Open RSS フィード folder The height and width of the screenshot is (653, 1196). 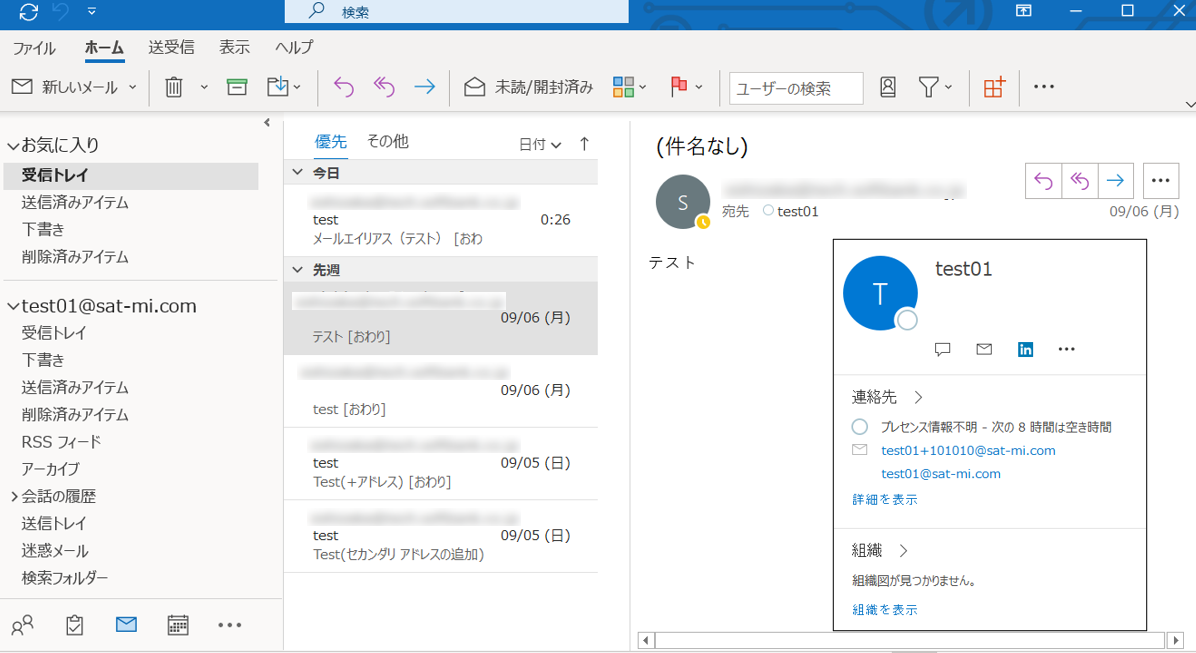[61, 442]
